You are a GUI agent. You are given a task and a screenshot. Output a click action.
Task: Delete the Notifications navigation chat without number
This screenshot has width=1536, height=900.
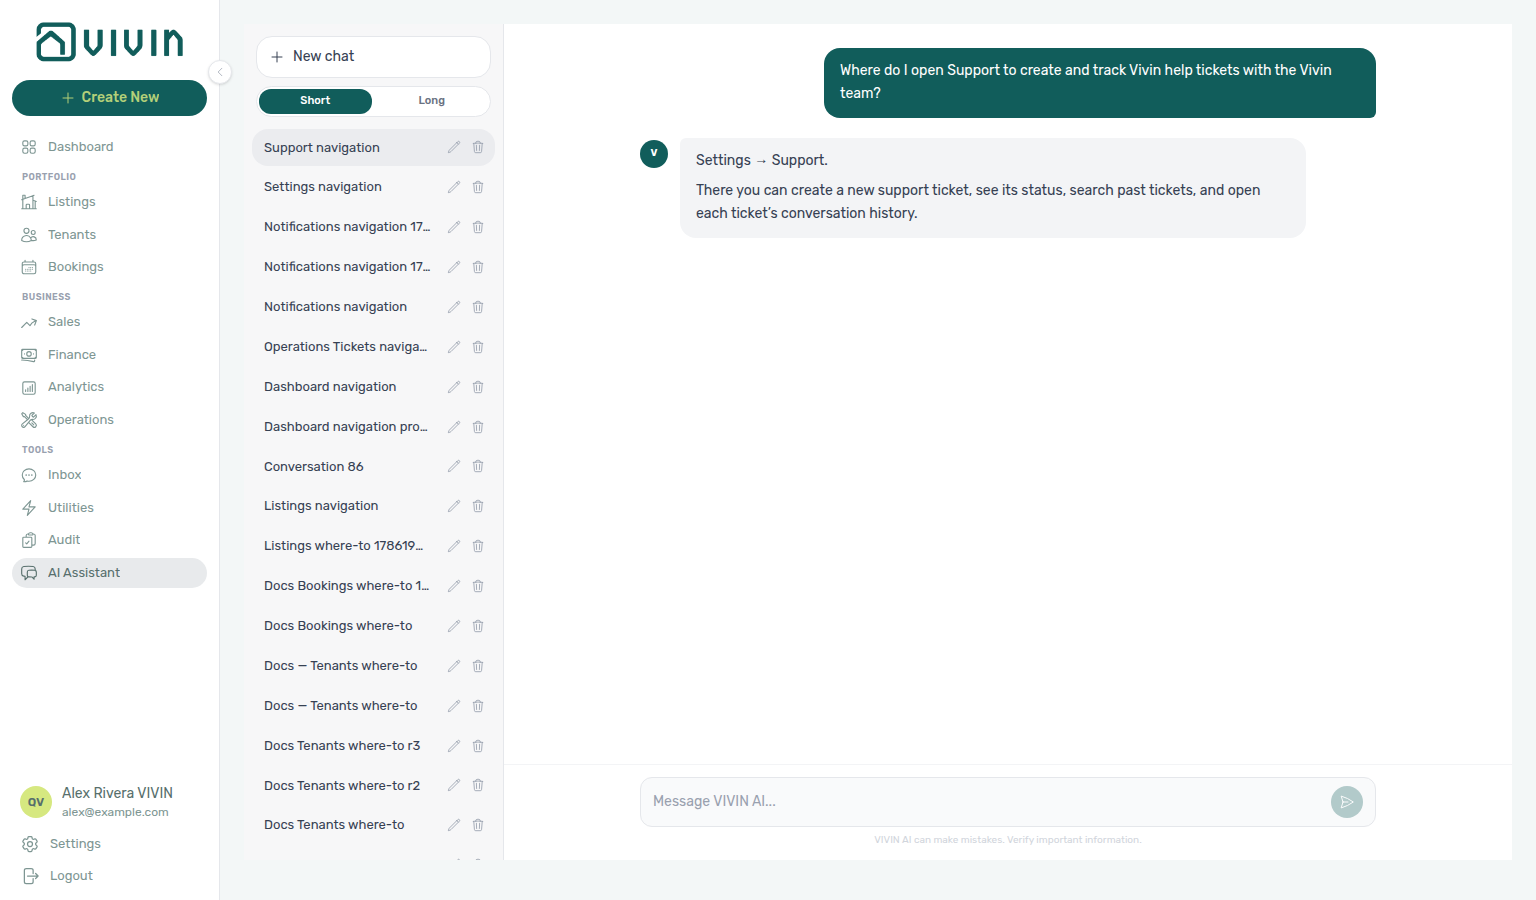click(x=478, y=307)
